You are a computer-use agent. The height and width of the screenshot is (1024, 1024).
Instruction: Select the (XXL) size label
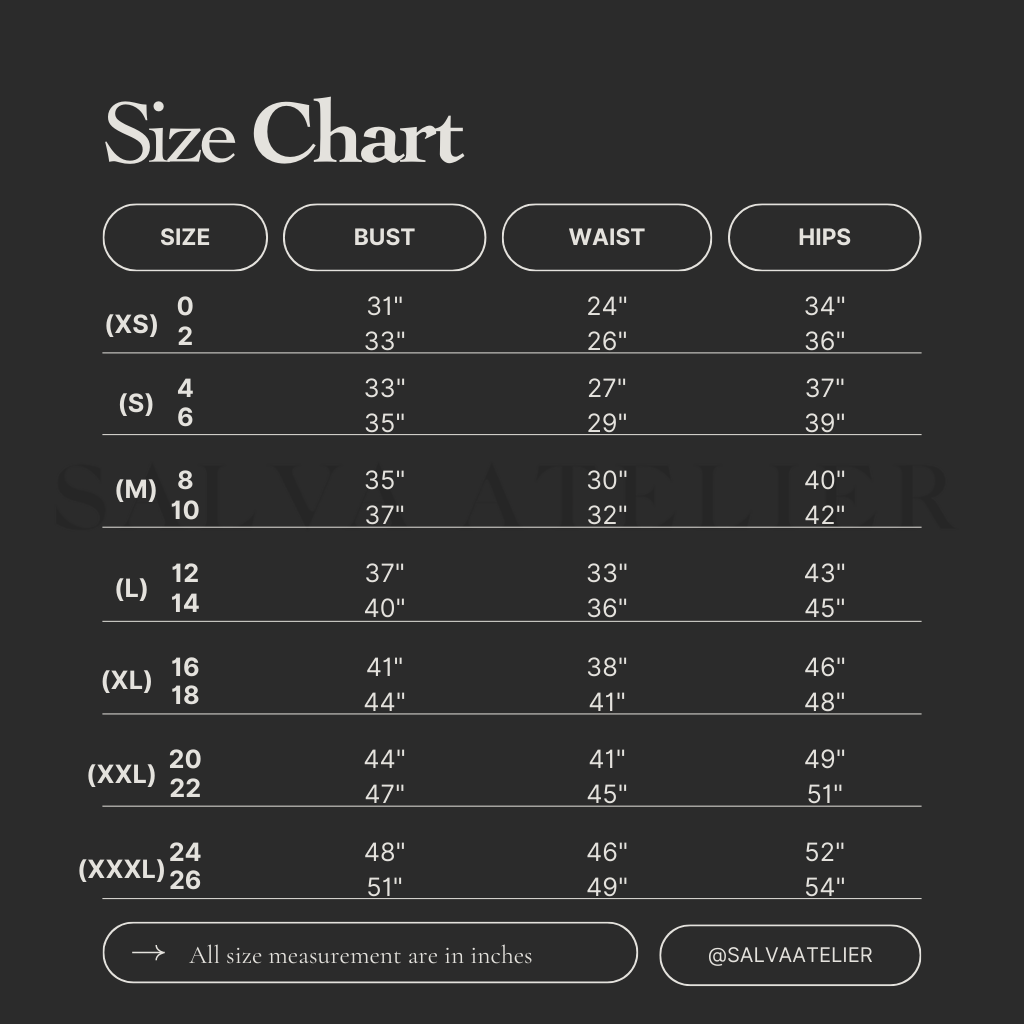click(x=122, y=774)
